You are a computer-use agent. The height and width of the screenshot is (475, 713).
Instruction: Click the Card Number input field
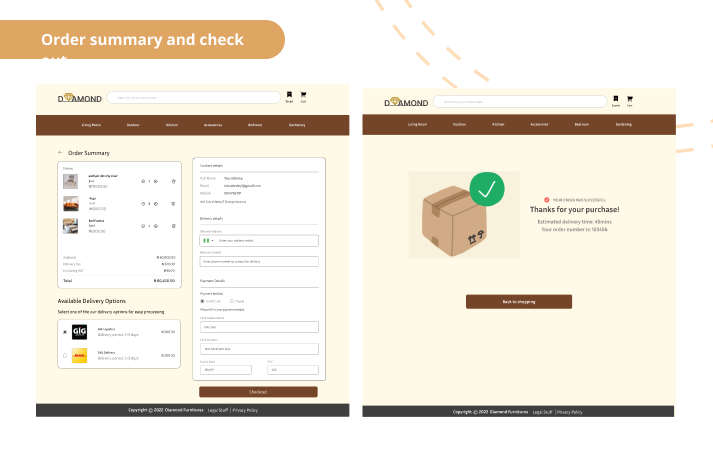point(259,348)
